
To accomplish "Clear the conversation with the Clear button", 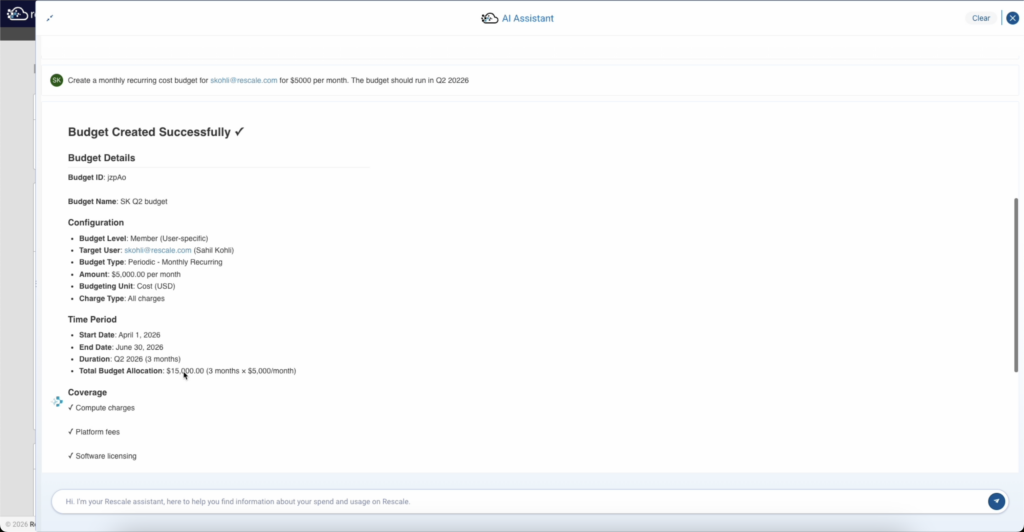I will tap(980, 18).
